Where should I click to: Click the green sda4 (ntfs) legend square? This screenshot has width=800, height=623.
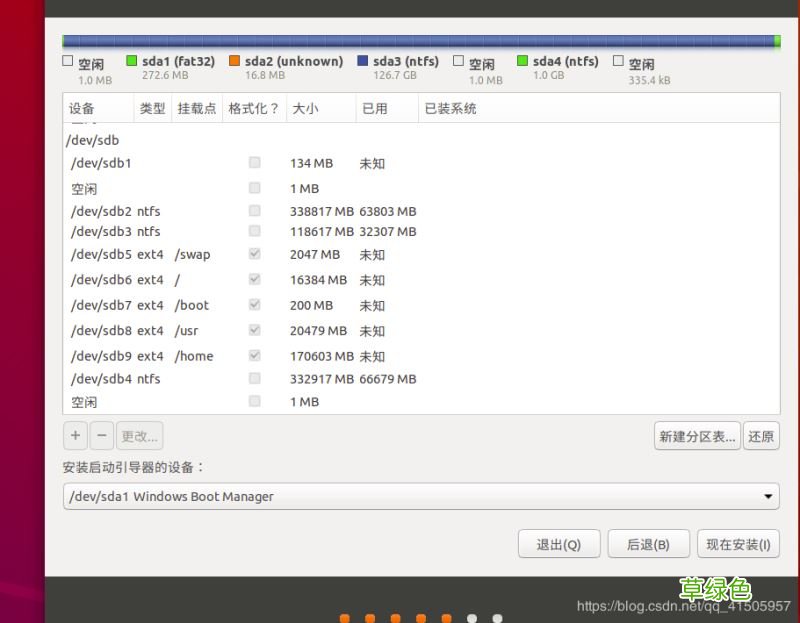(x=524, y=61)
